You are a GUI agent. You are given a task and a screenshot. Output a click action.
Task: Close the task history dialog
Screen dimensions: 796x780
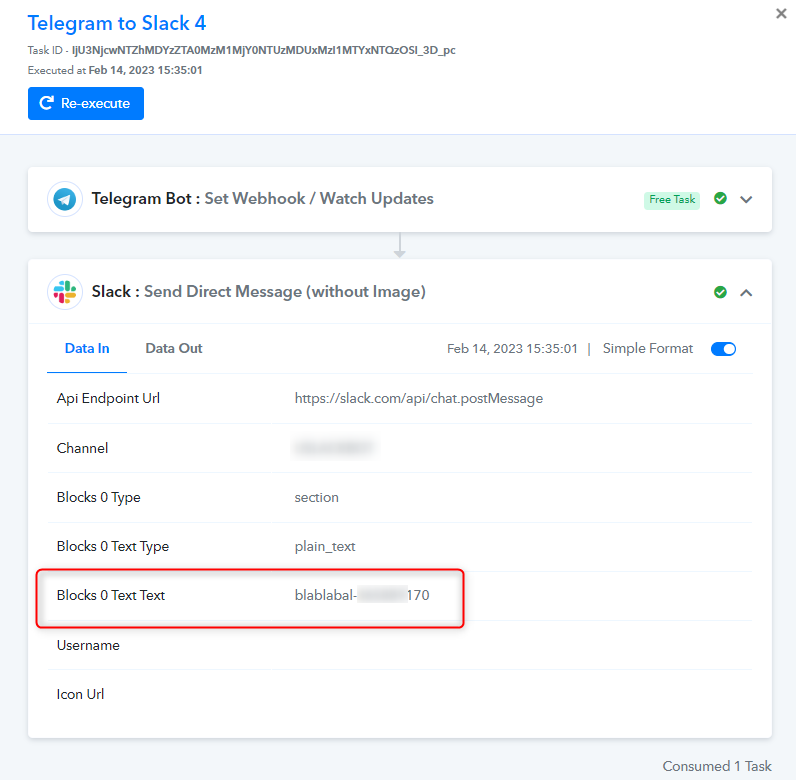(x=781, y=14)
